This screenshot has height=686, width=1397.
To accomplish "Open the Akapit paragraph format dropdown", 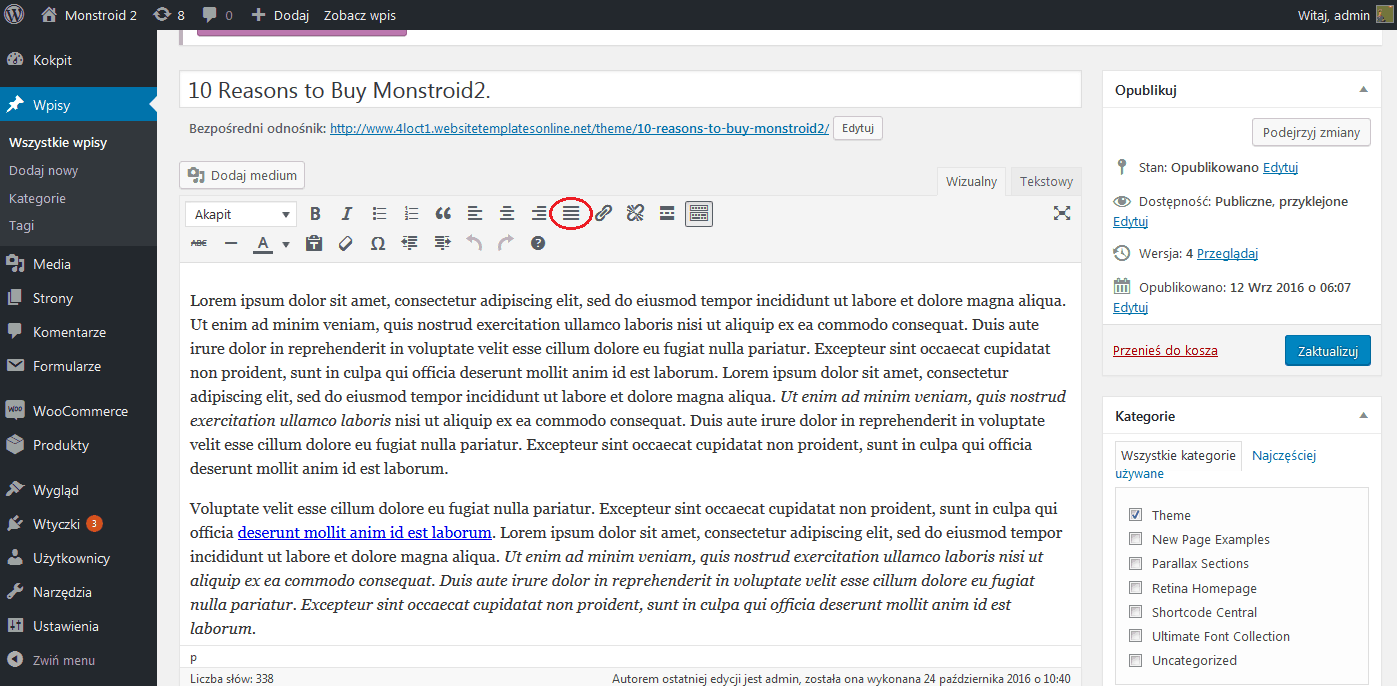I will click(x=241, y=214).
